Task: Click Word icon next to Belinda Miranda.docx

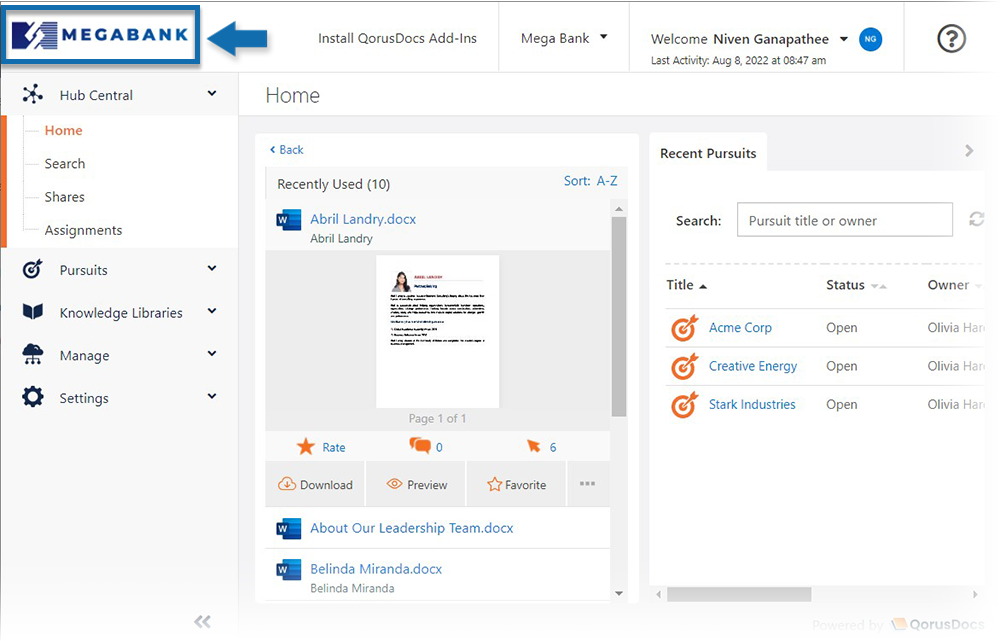Action: pyautogui.click(x=289, y=569)
